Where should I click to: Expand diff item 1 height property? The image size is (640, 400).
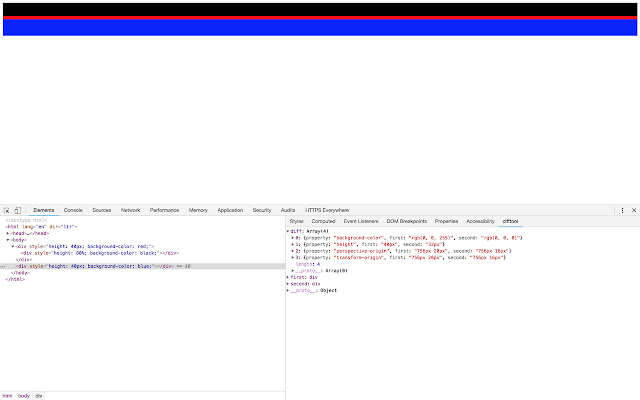(293, 244)
